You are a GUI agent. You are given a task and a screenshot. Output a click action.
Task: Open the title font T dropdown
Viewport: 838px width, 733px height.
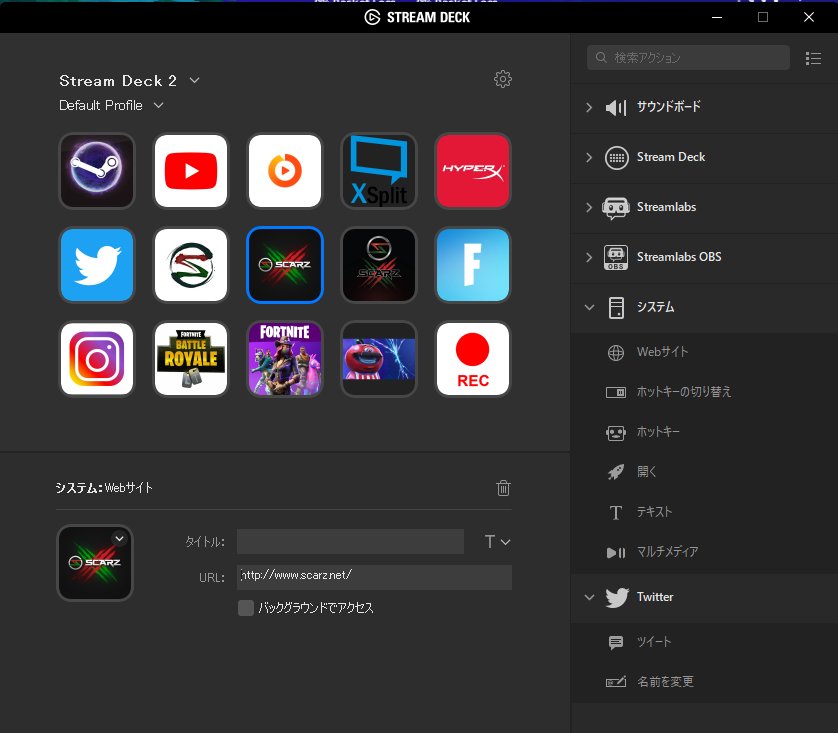pyautogui.click(x=497, y=542)
